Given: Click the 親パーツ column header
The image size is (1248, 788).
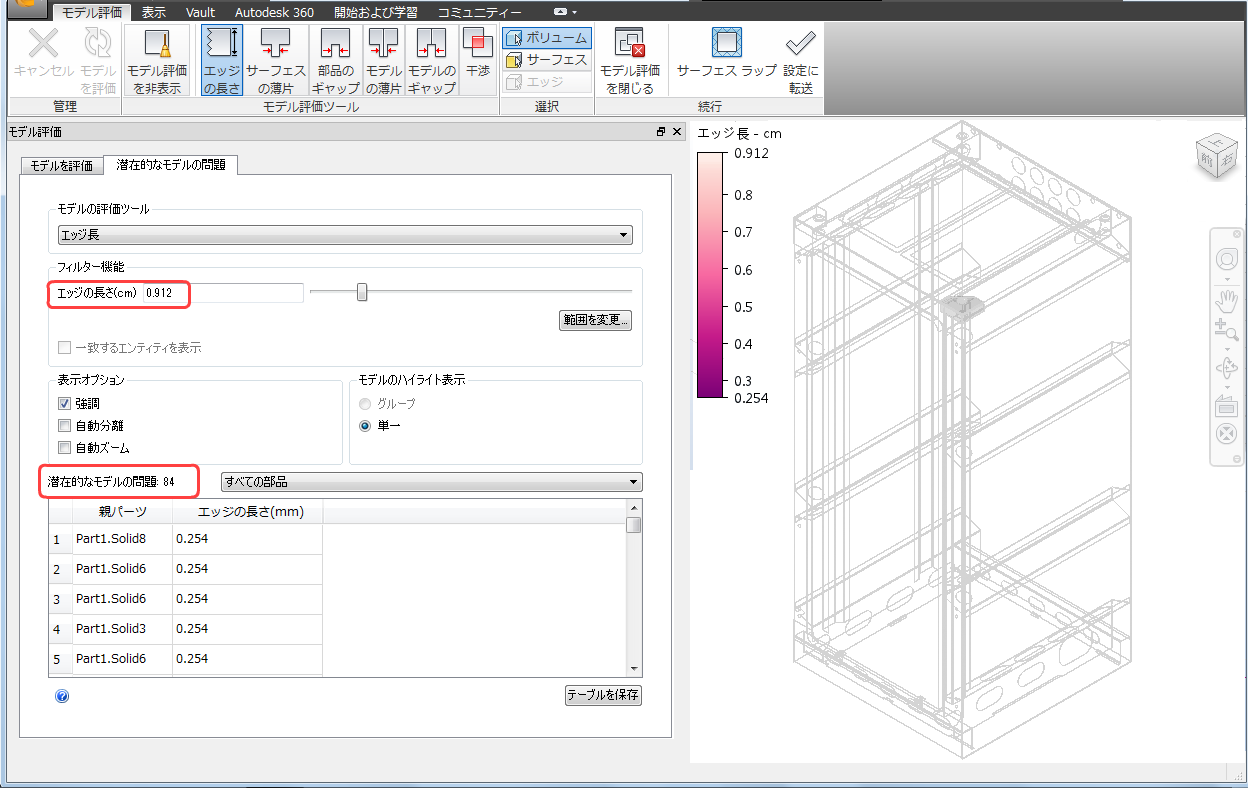Looking at the screenshot, I should 123,511.
